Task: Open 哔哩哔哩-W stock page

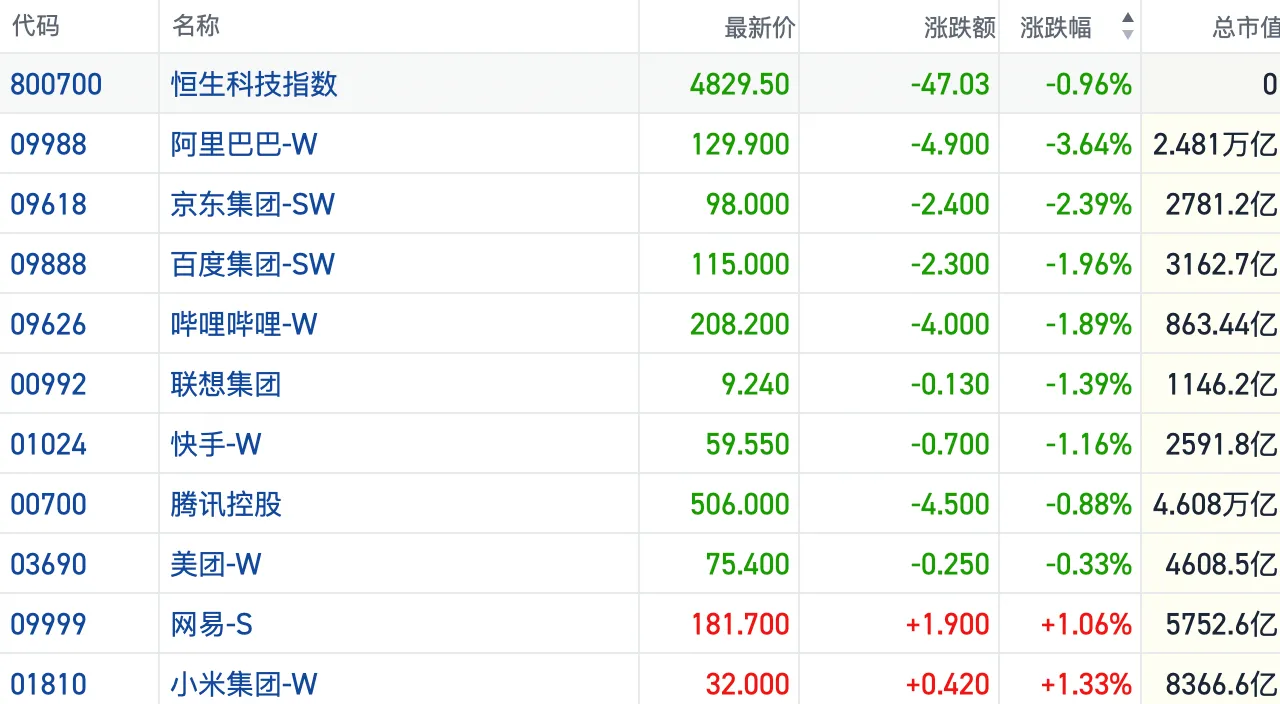Action: tap(244, 324)
